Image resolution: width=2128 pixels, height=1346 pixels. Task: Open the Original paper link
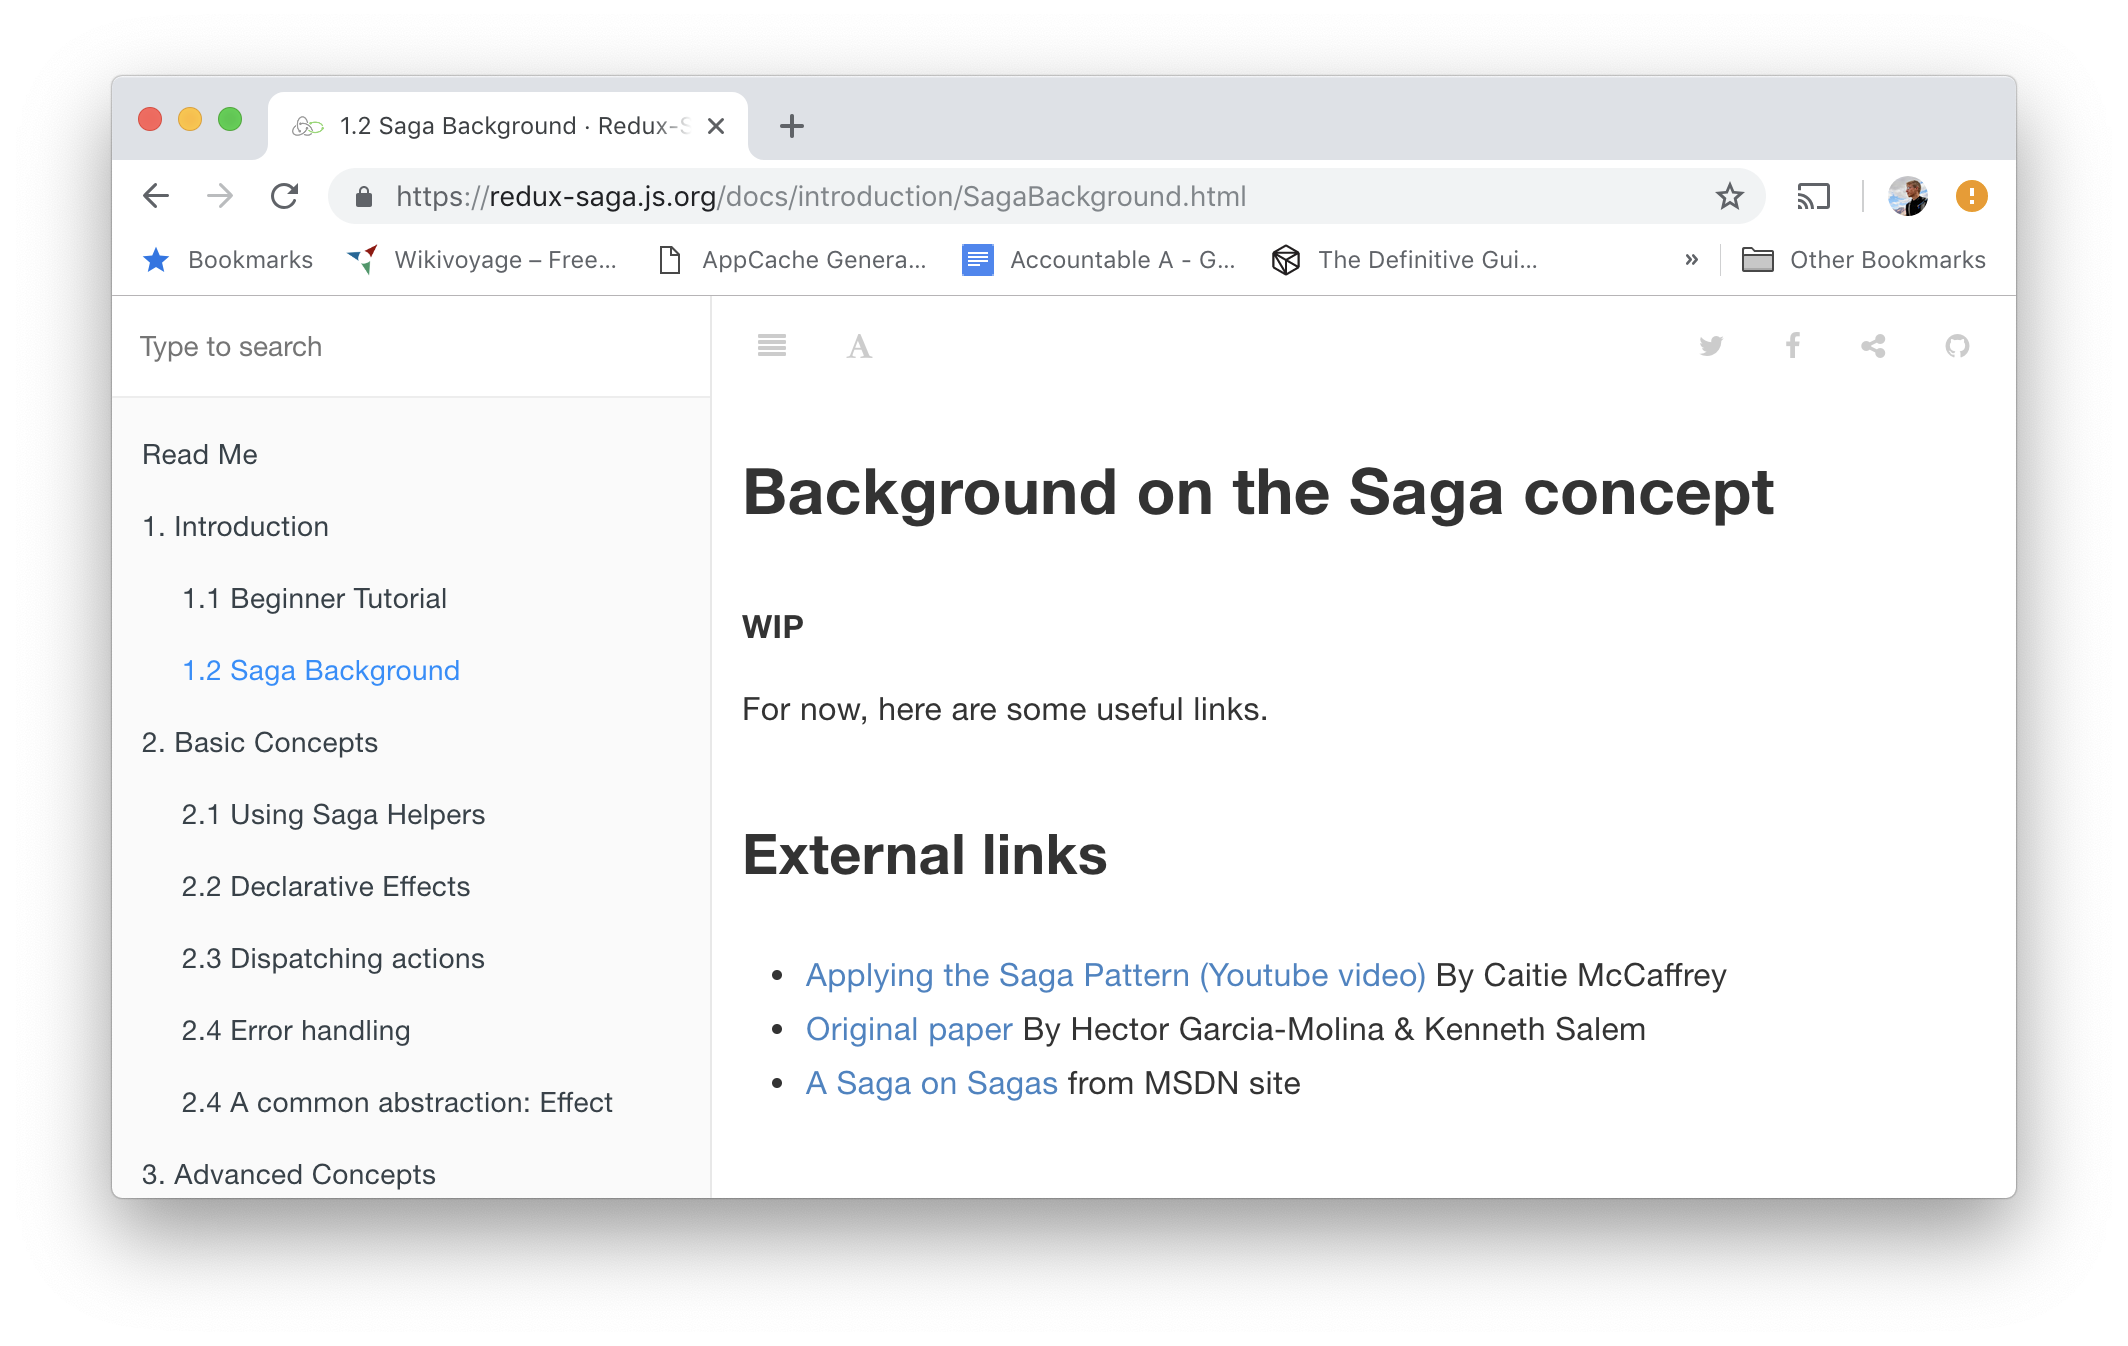pos(909,1029)
